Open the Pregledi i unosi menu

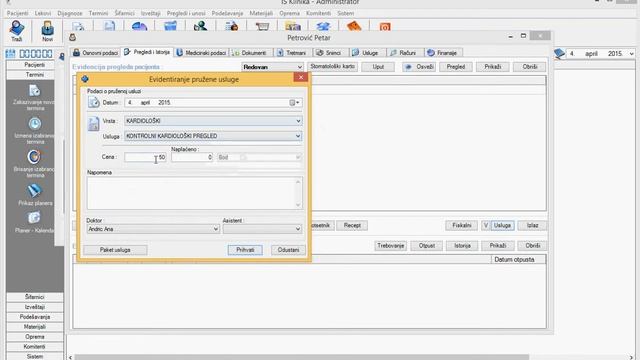tap(186, 13)
